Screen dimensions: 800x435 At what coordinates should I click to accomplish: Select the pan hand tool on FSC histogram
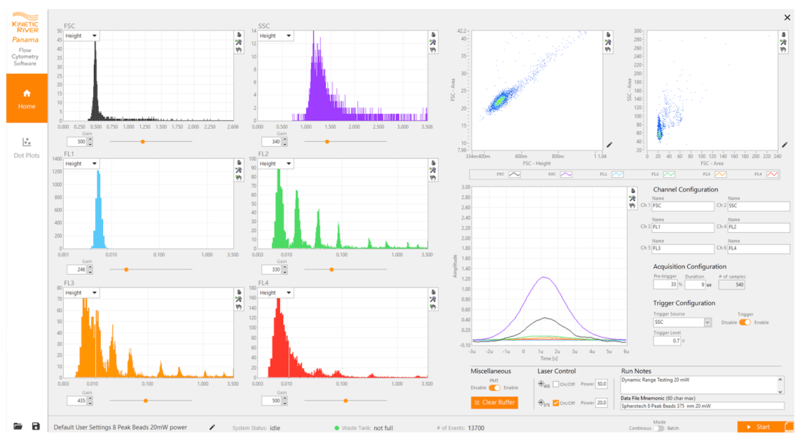coord(238,49)
